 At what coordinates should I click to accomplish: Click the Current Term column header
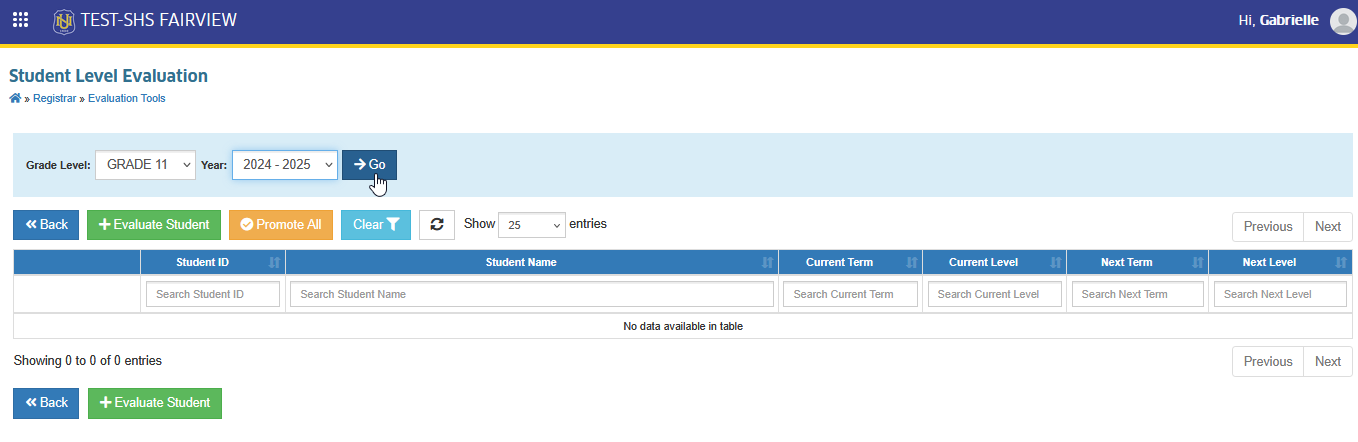[x=851, y=262]
